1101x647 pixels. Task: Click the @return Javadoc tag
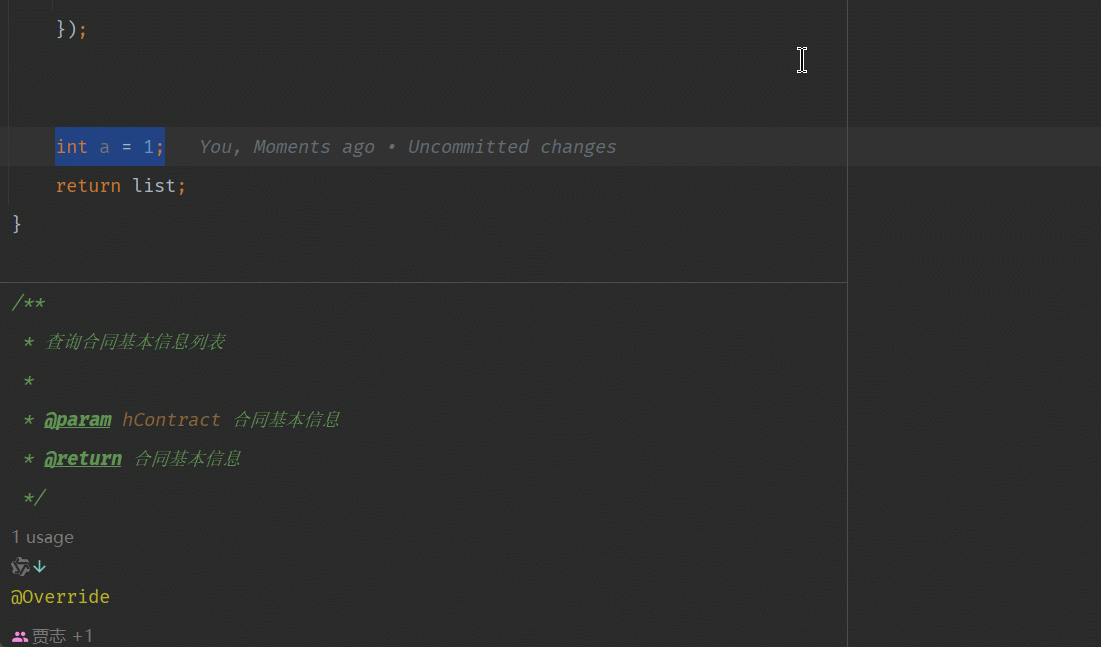point(82,459)
